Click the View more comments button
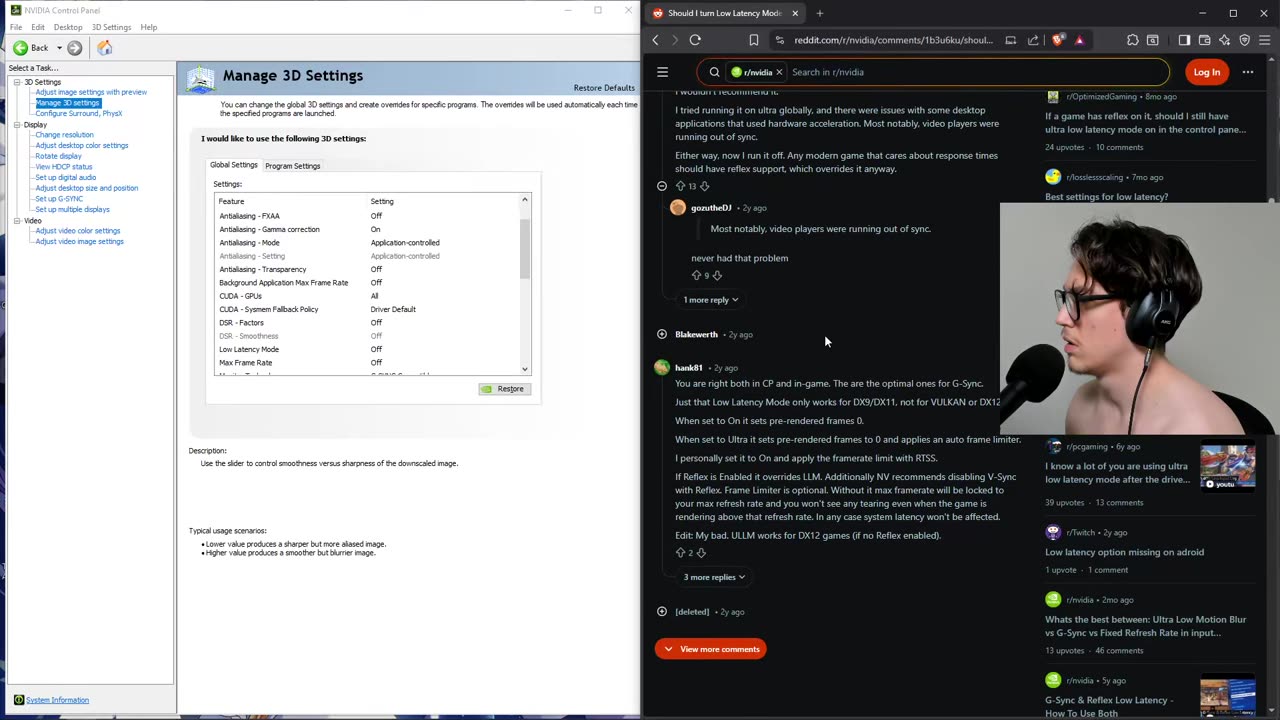Screen dimensions: 1280x720 [711, 649]
